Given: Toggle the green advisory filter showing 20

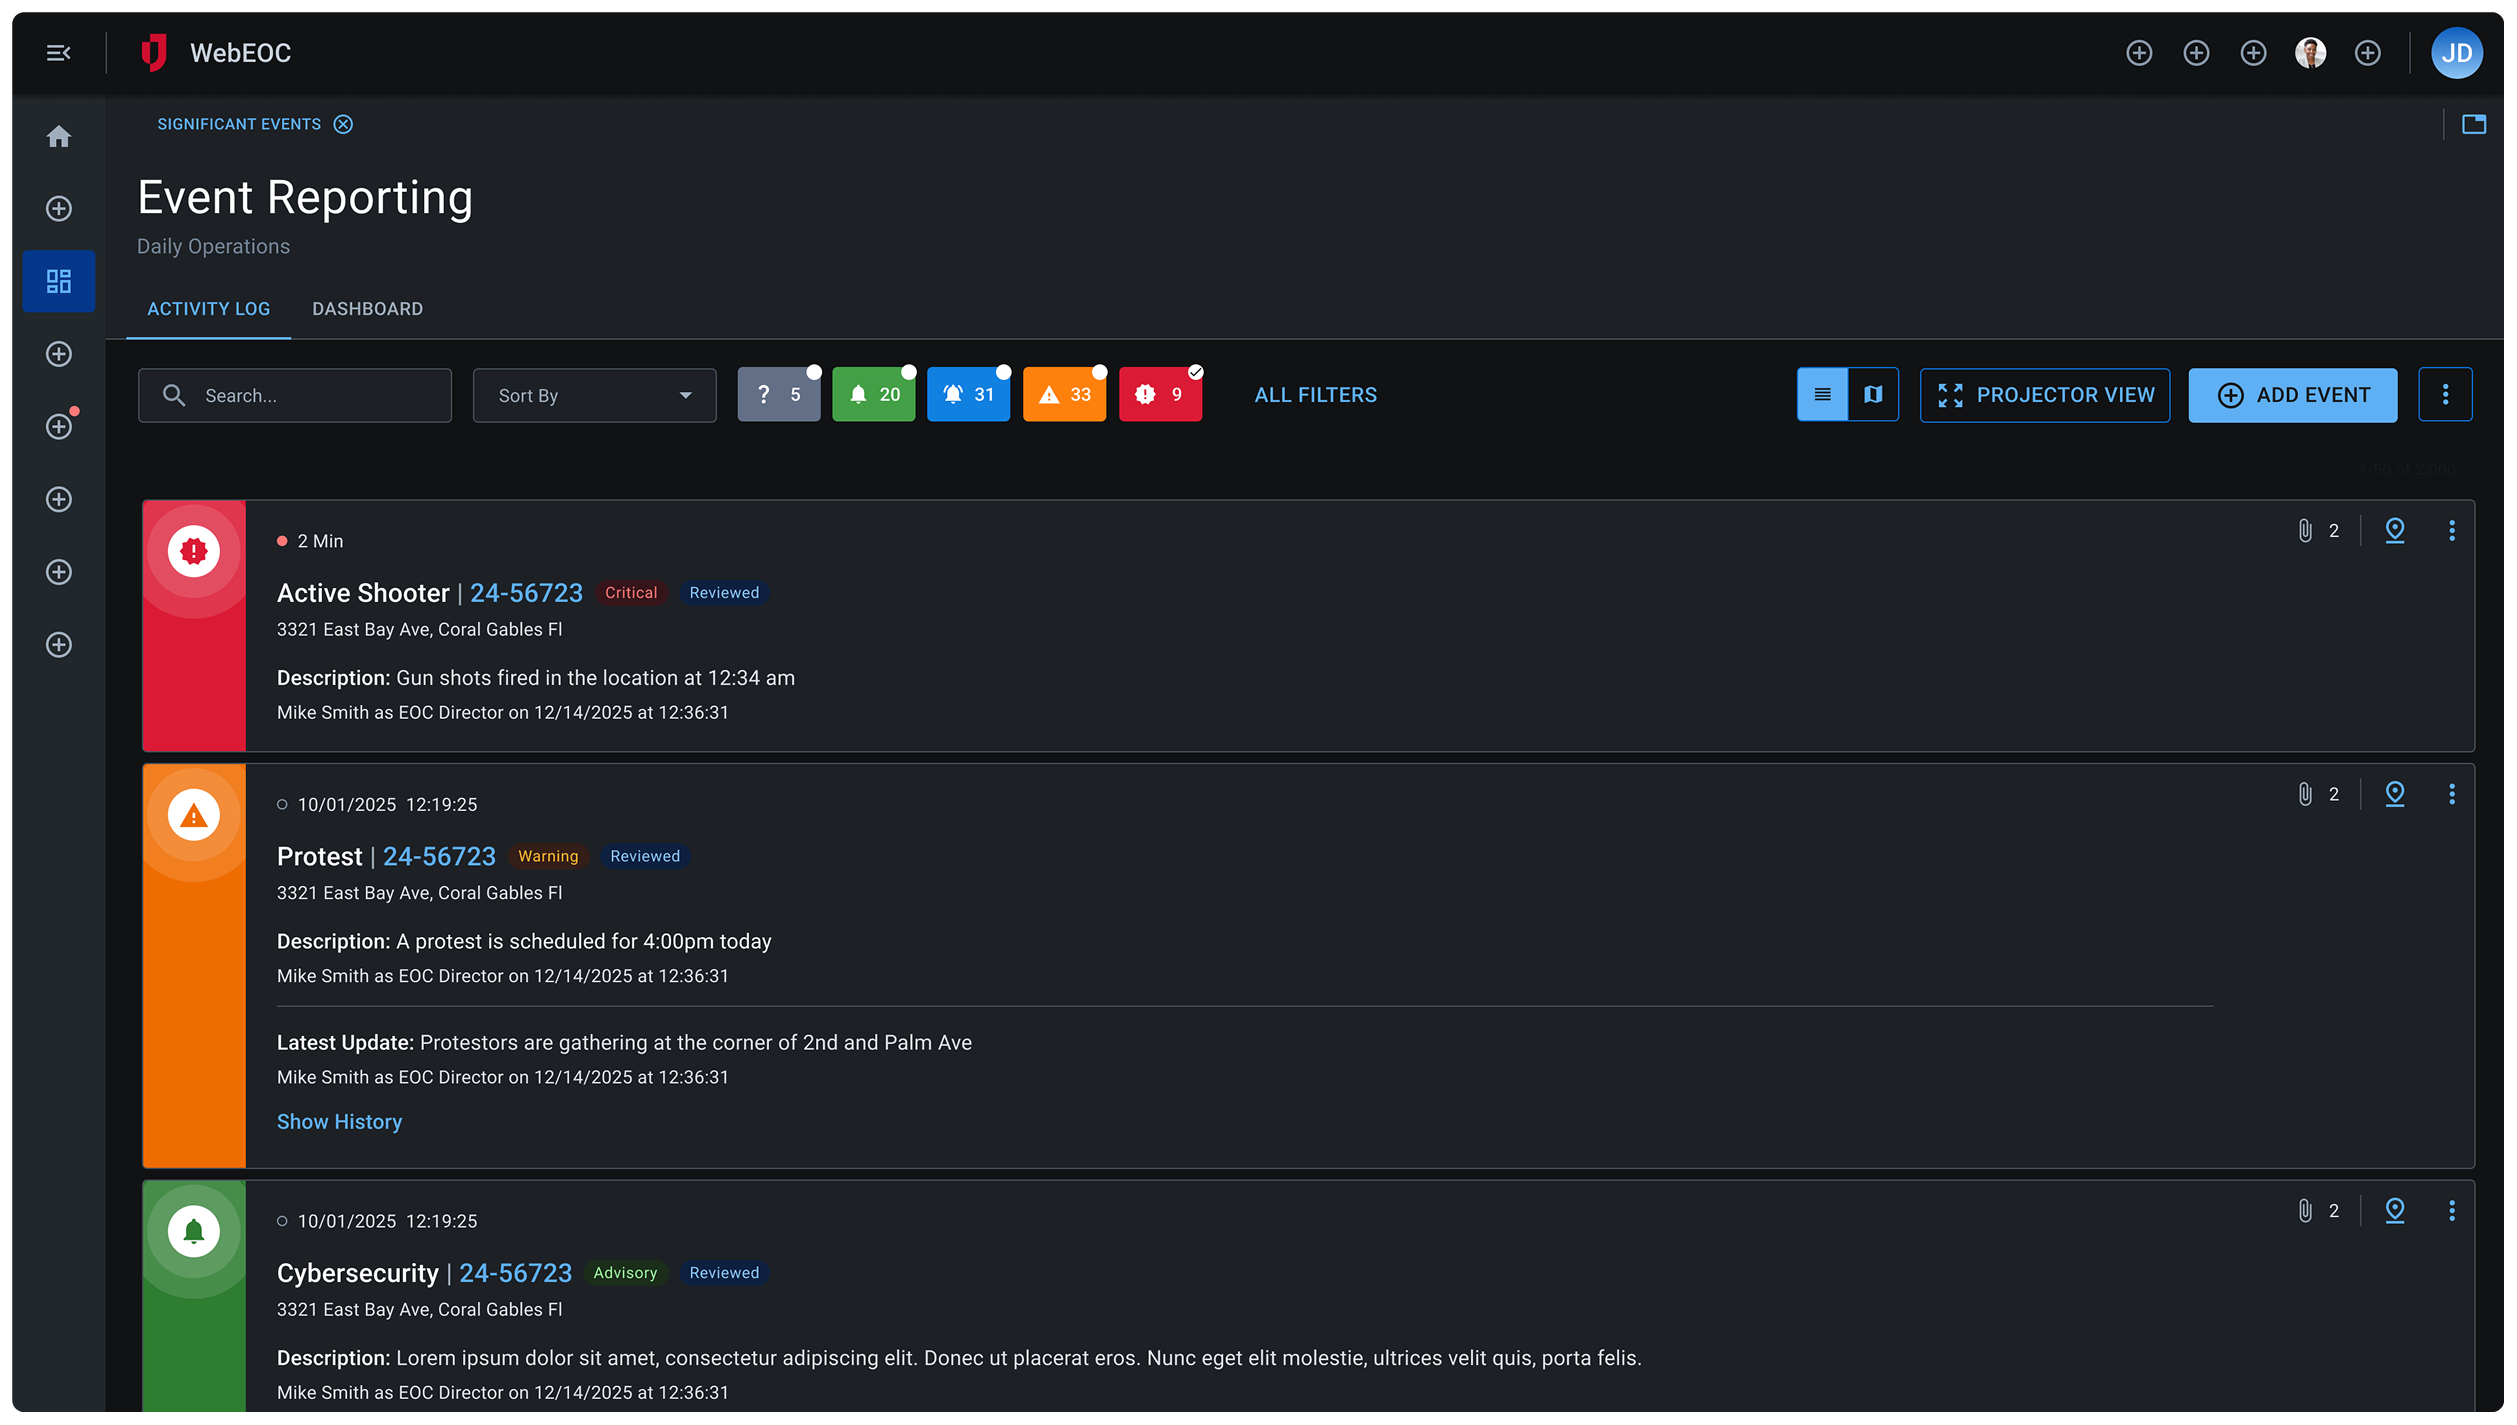Looking at the screenshot, I should 873,395.
